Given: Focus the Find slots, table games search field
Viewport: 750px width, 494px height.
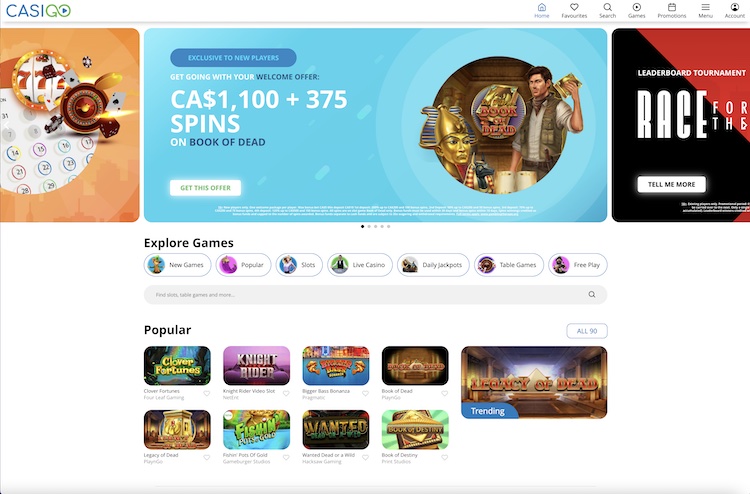Looking at the screenshot, I should 375,295.
